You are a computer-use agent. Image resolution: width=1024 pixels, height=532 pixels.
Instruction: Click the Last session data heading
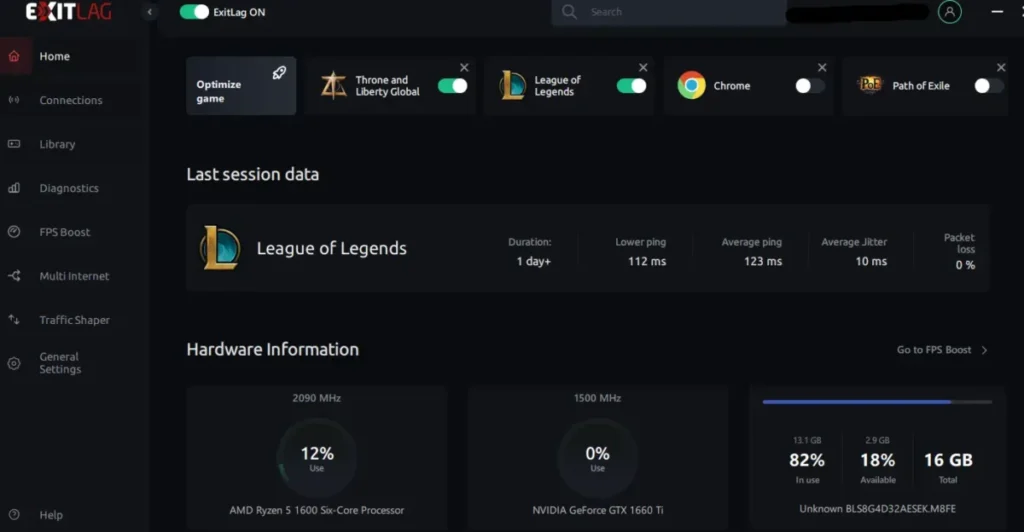pos(253,174)
